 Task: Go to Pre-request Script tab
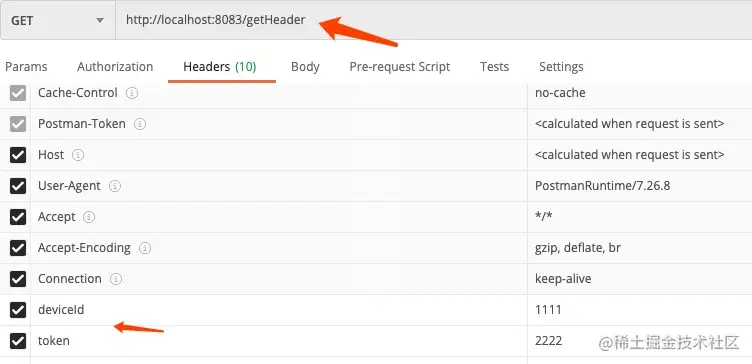400,67
